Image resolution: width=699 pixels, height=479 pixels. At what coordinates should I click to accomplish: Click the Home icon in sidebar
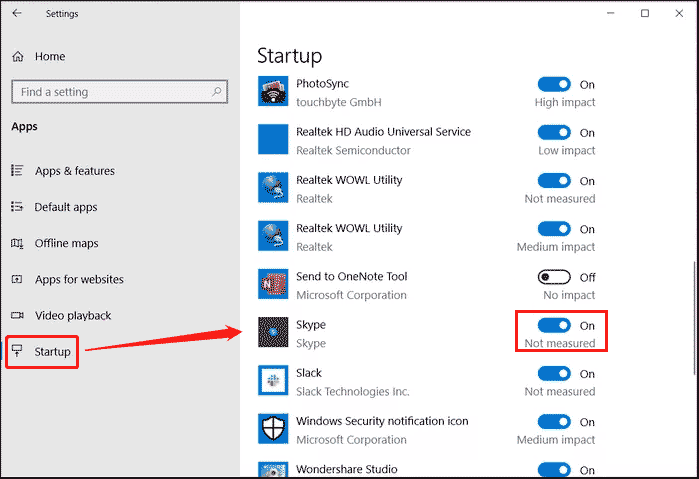(x=18, y=57)
